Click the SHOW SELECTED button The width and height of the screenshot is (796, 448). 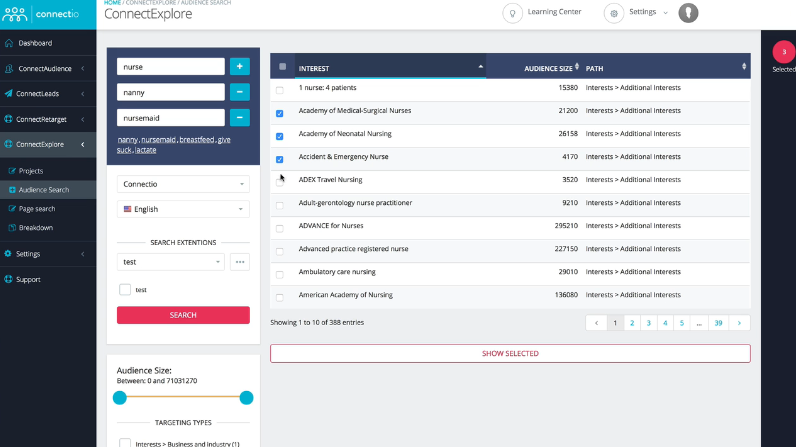(x=510, y=354)
